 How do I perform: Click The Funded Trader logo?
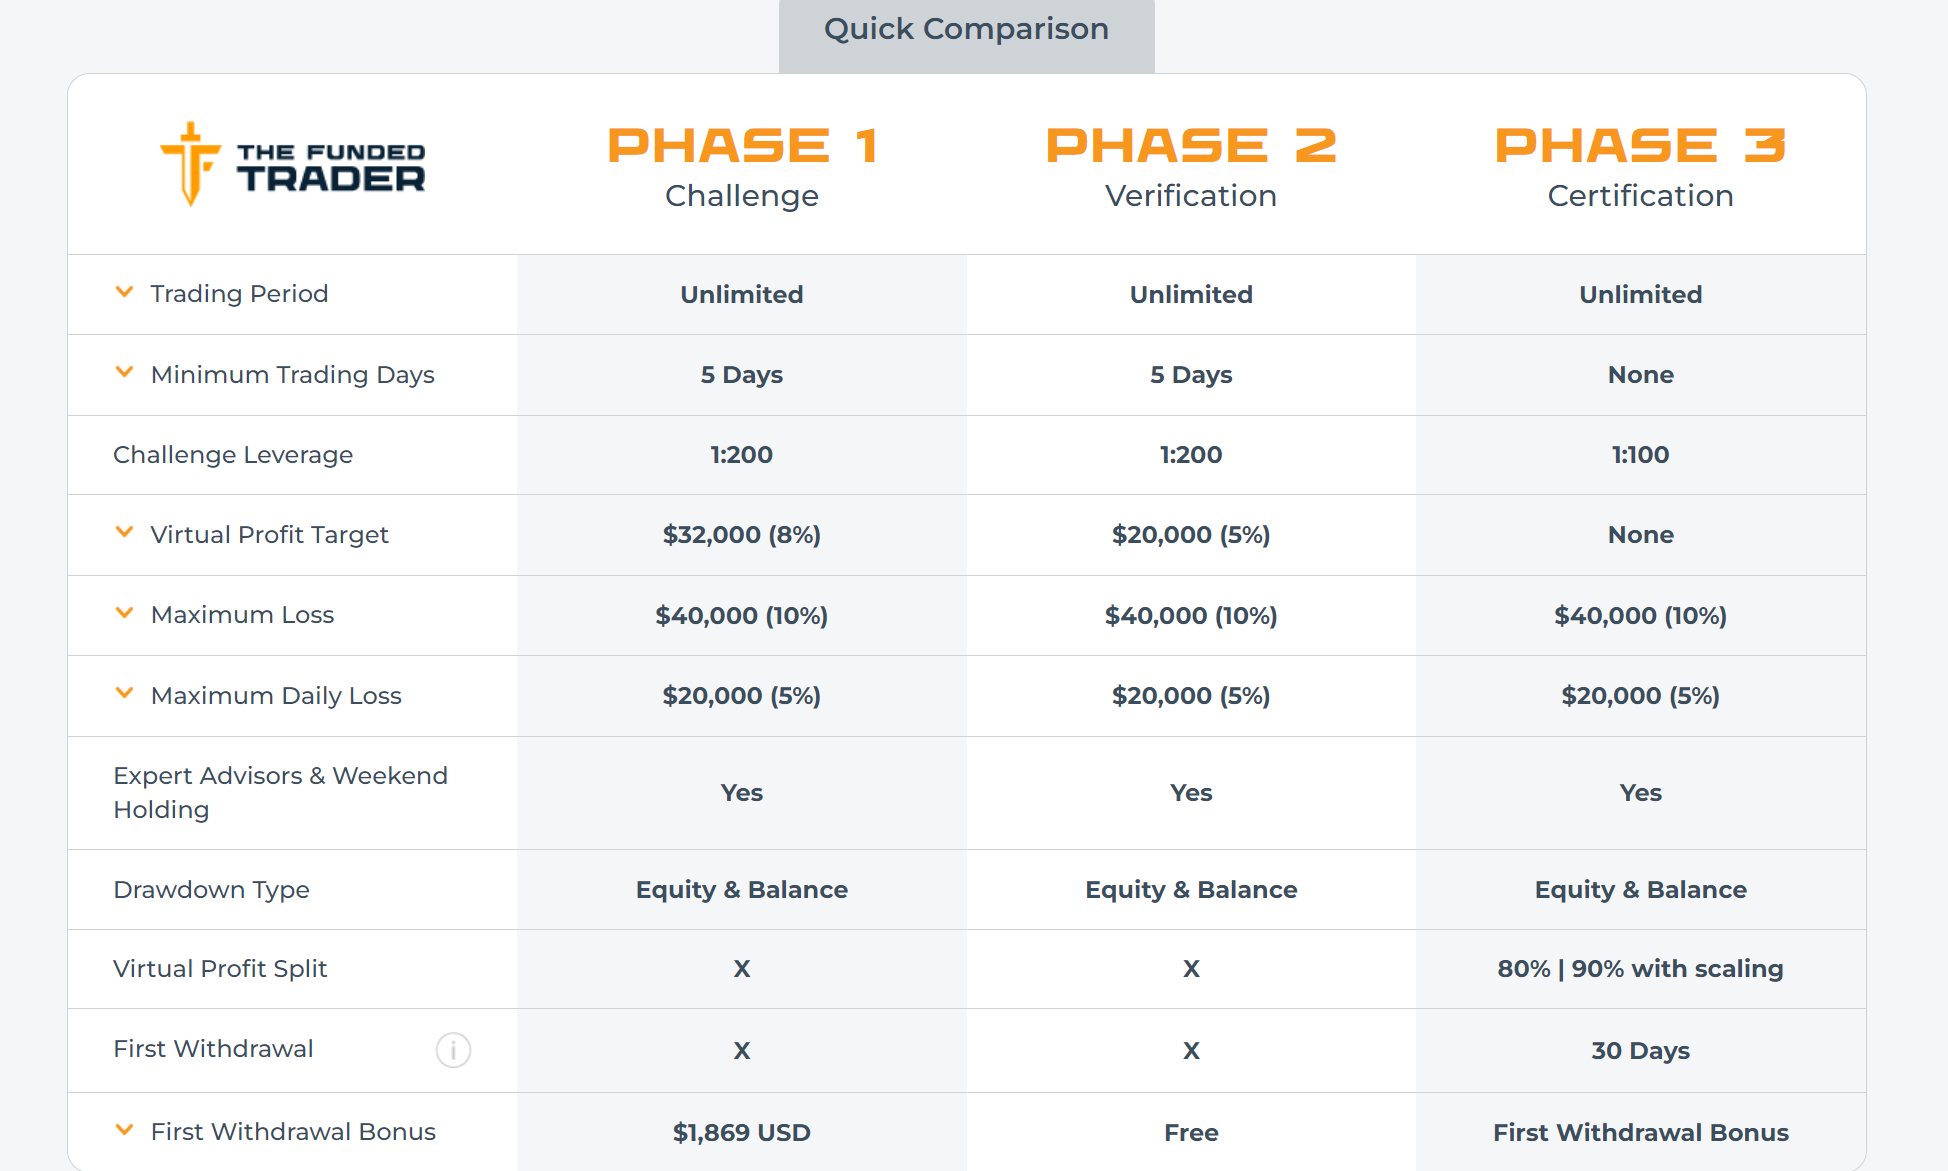tap(293, 165)
